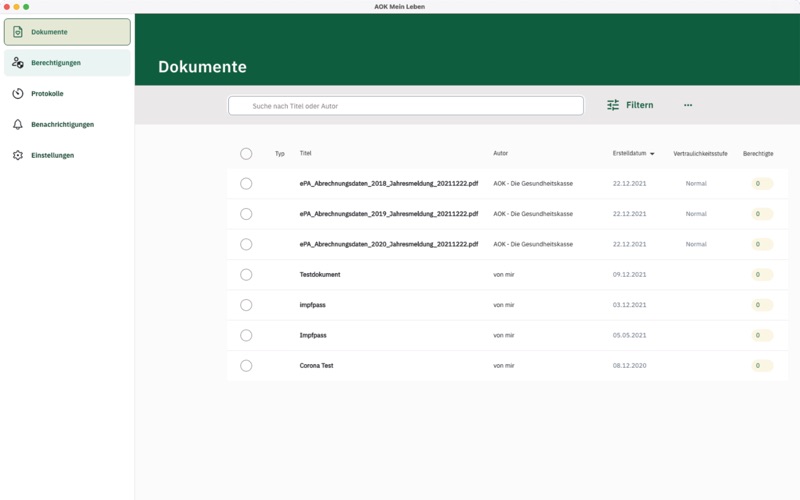Open the Dokumente section label

click(x=49, y=32)
